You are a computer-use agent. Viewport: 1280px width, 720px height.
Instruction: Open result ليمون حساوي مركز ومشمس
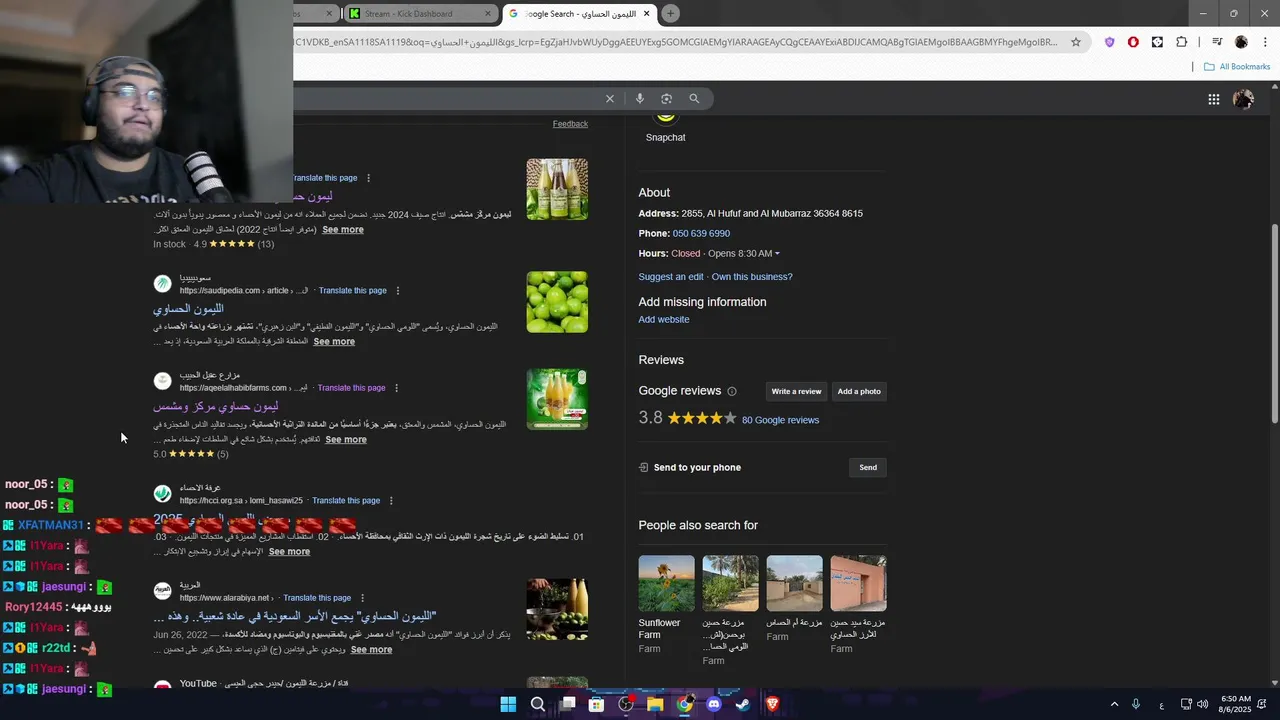click(x=216, y=407)
